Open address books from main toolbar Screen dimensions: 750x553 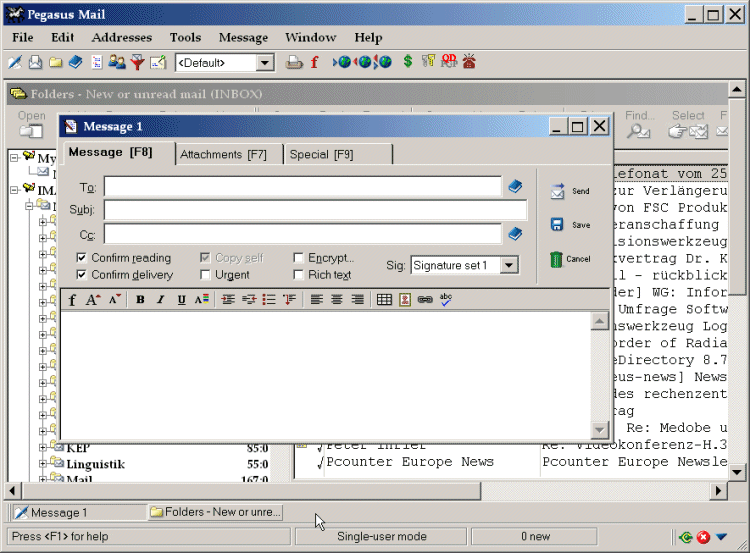(76, 62)
